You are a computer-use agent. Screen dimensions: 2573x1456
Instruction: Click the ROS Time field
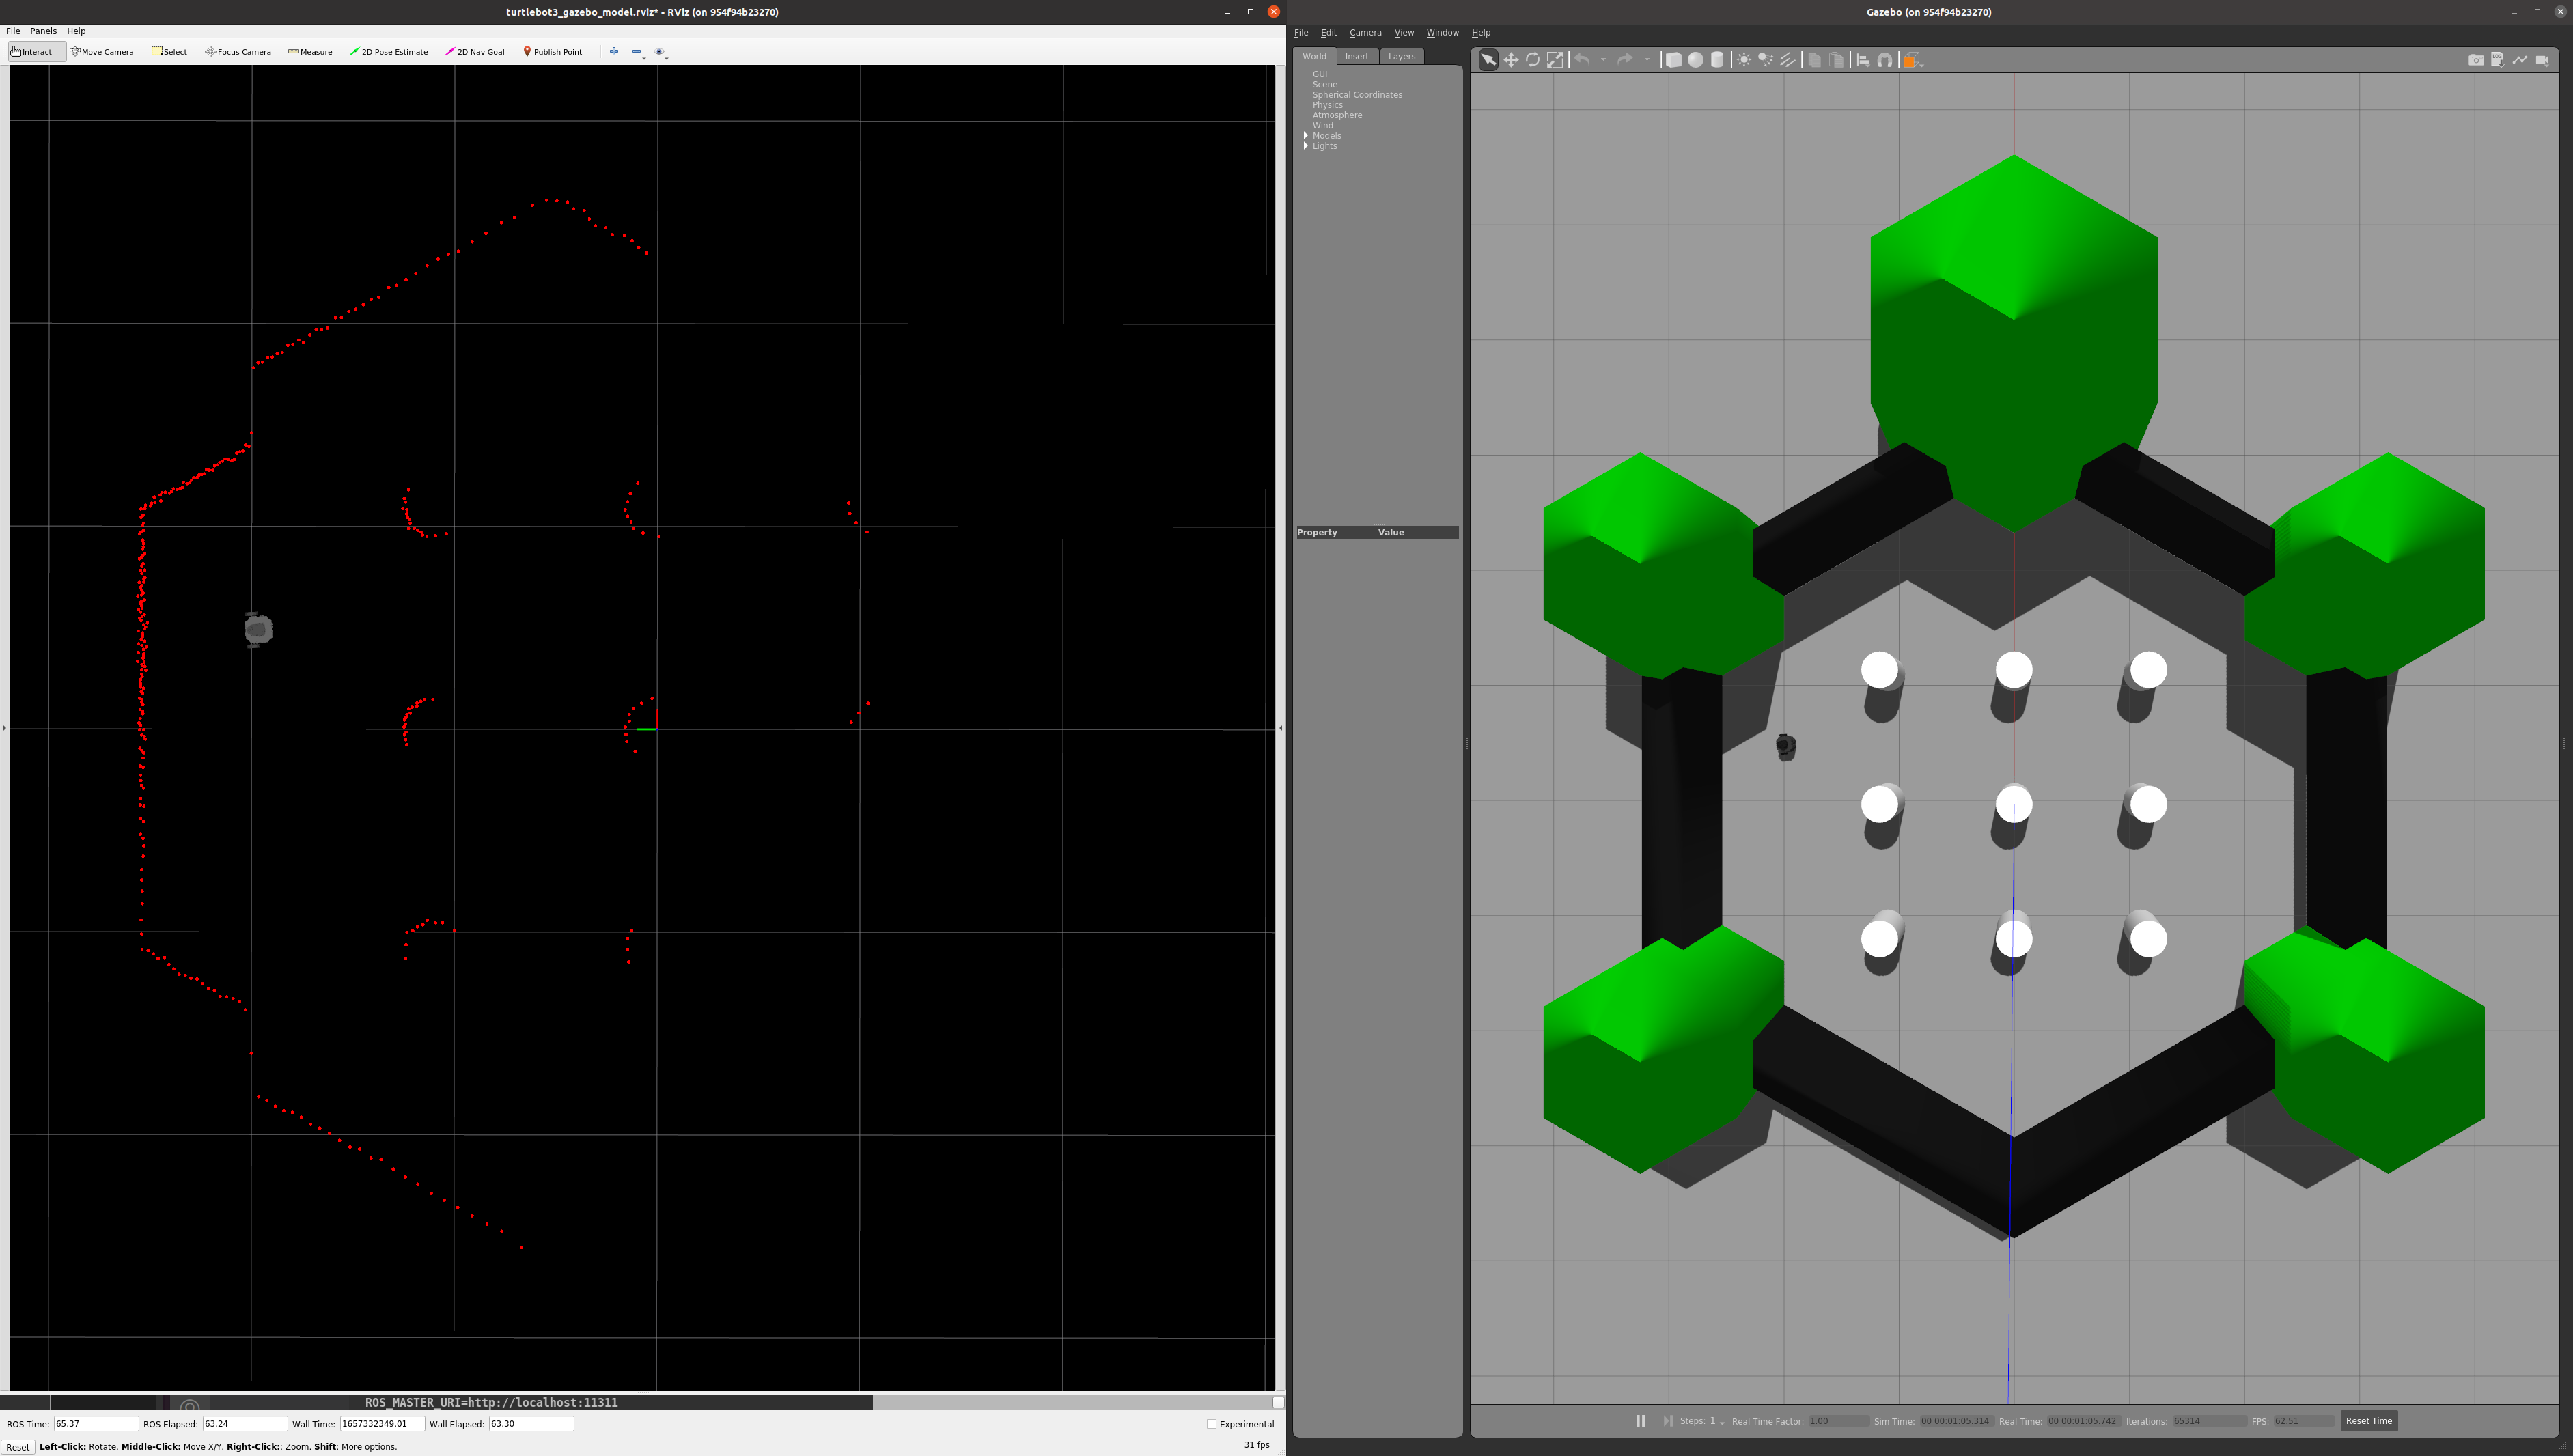tap(96, 1424)
